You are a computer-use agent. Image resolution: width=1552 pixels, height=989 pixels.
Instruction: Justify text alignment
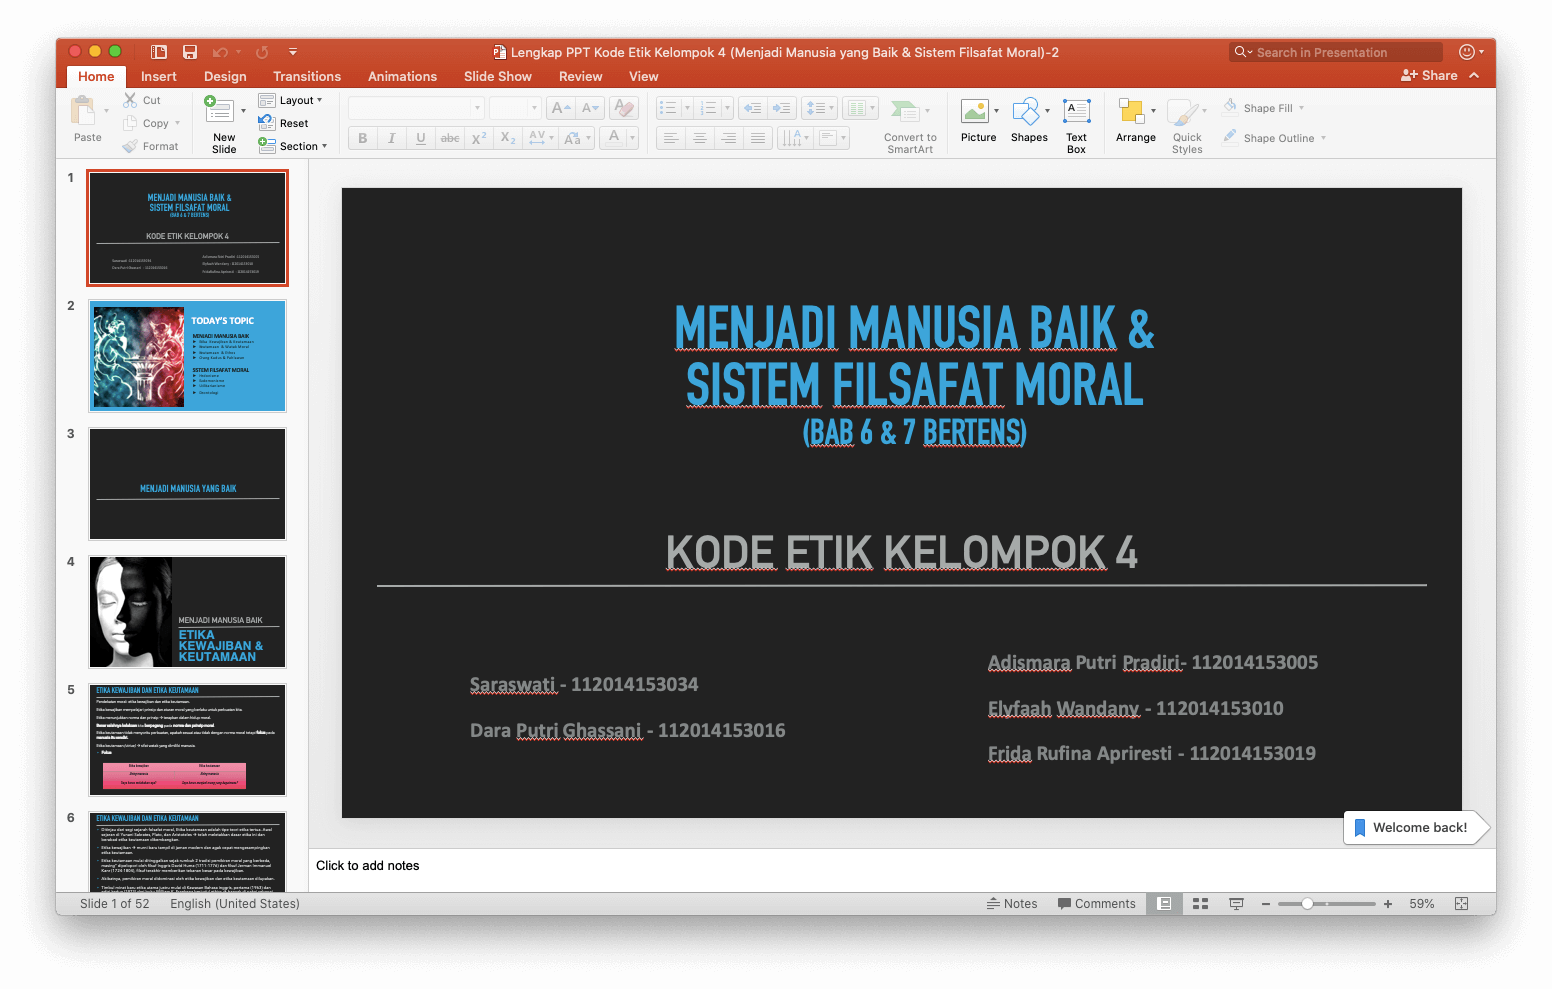(758, 138)
